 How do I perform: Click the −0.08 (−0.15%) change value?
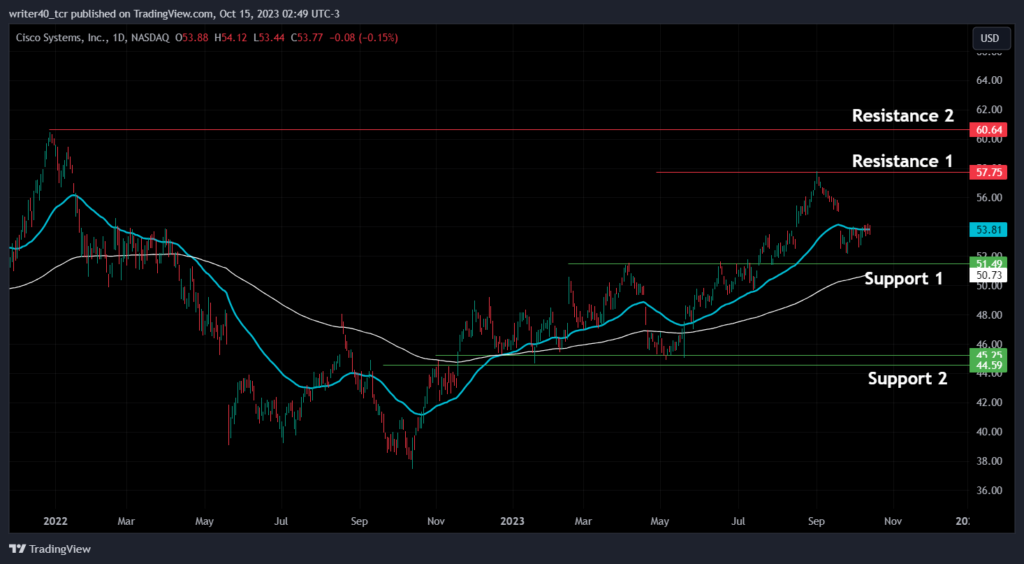[362, 38]
